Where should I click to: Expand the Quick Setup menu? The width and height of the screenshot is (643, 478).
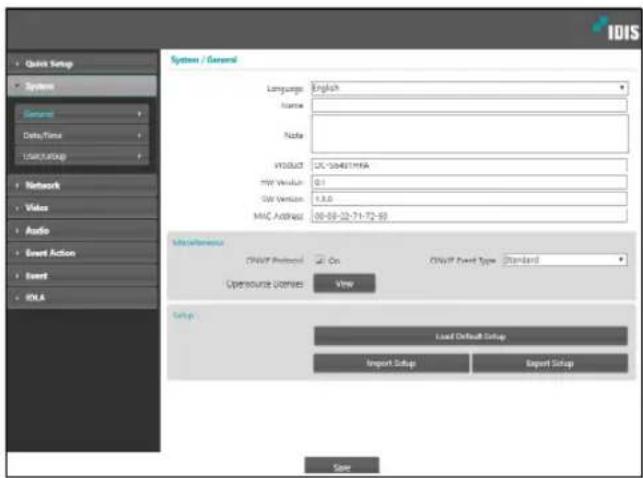pyautogui.click(x=82, y=64)
